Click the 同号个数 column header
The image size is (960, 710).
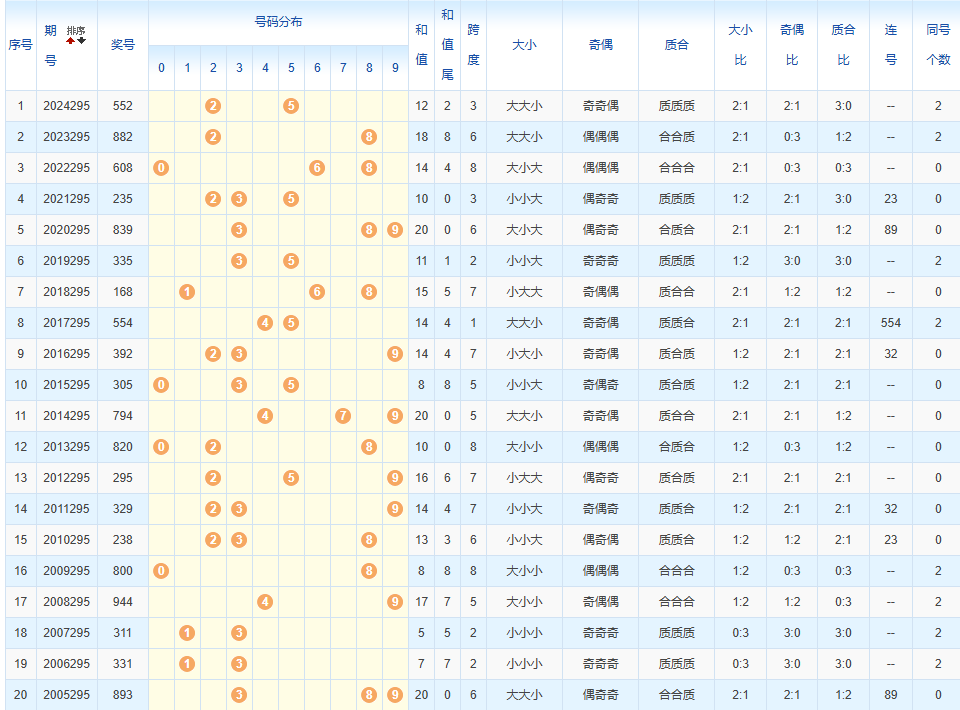pos(938,45)
